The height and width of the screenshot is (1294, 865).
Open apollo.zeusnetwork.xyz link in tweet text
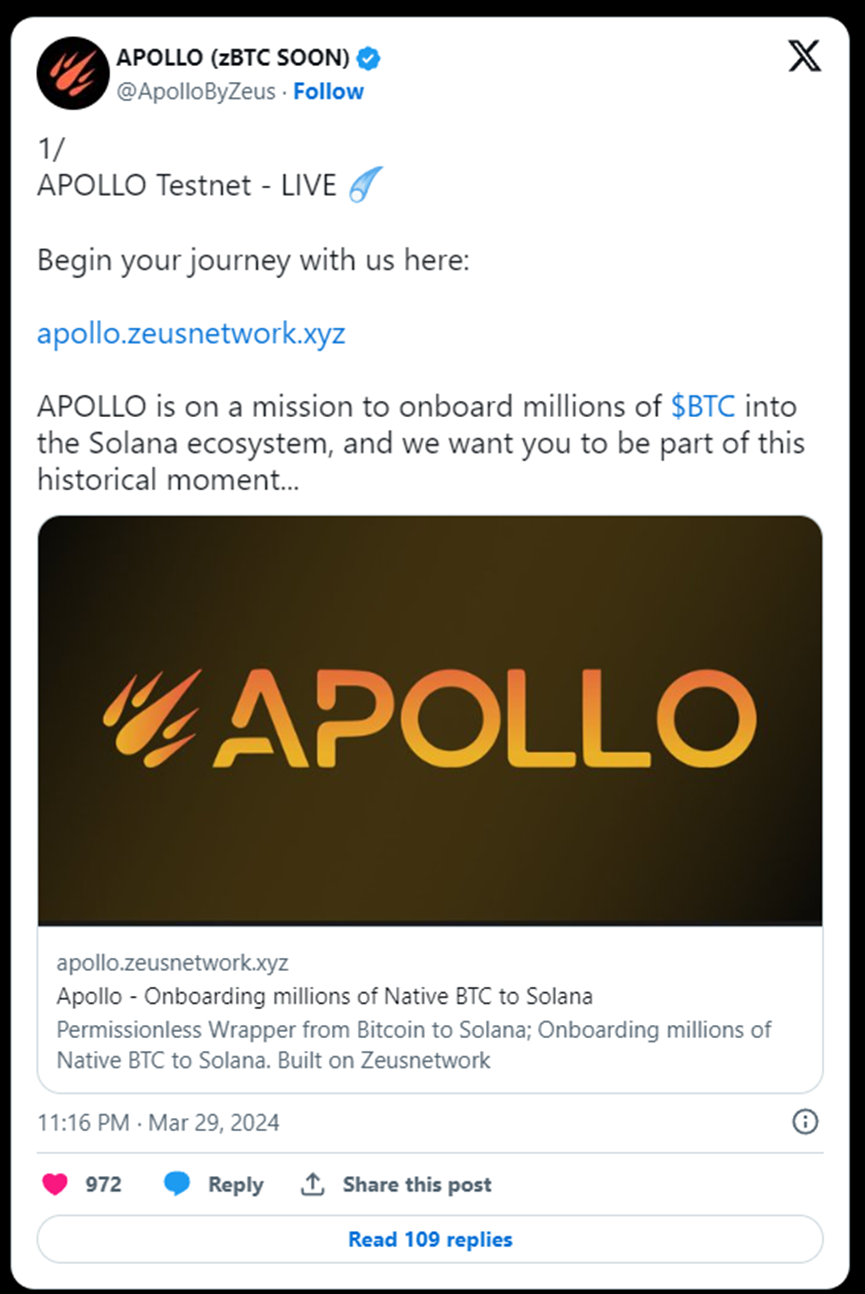tap(191, 333)
